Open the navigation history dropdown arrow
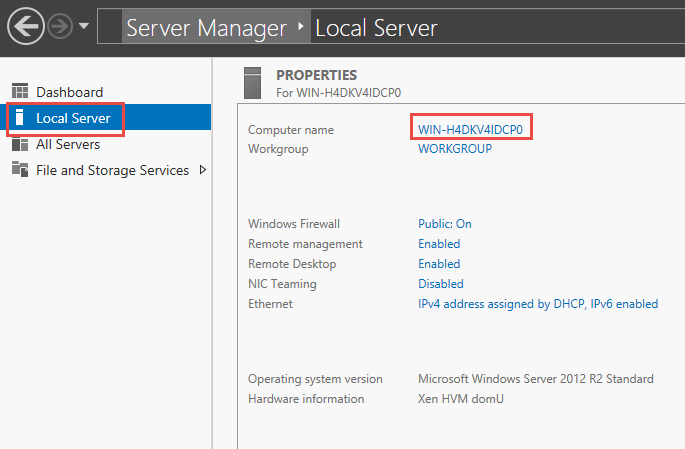Viewport: 685px width, 449px height. [x=84, y=26]
